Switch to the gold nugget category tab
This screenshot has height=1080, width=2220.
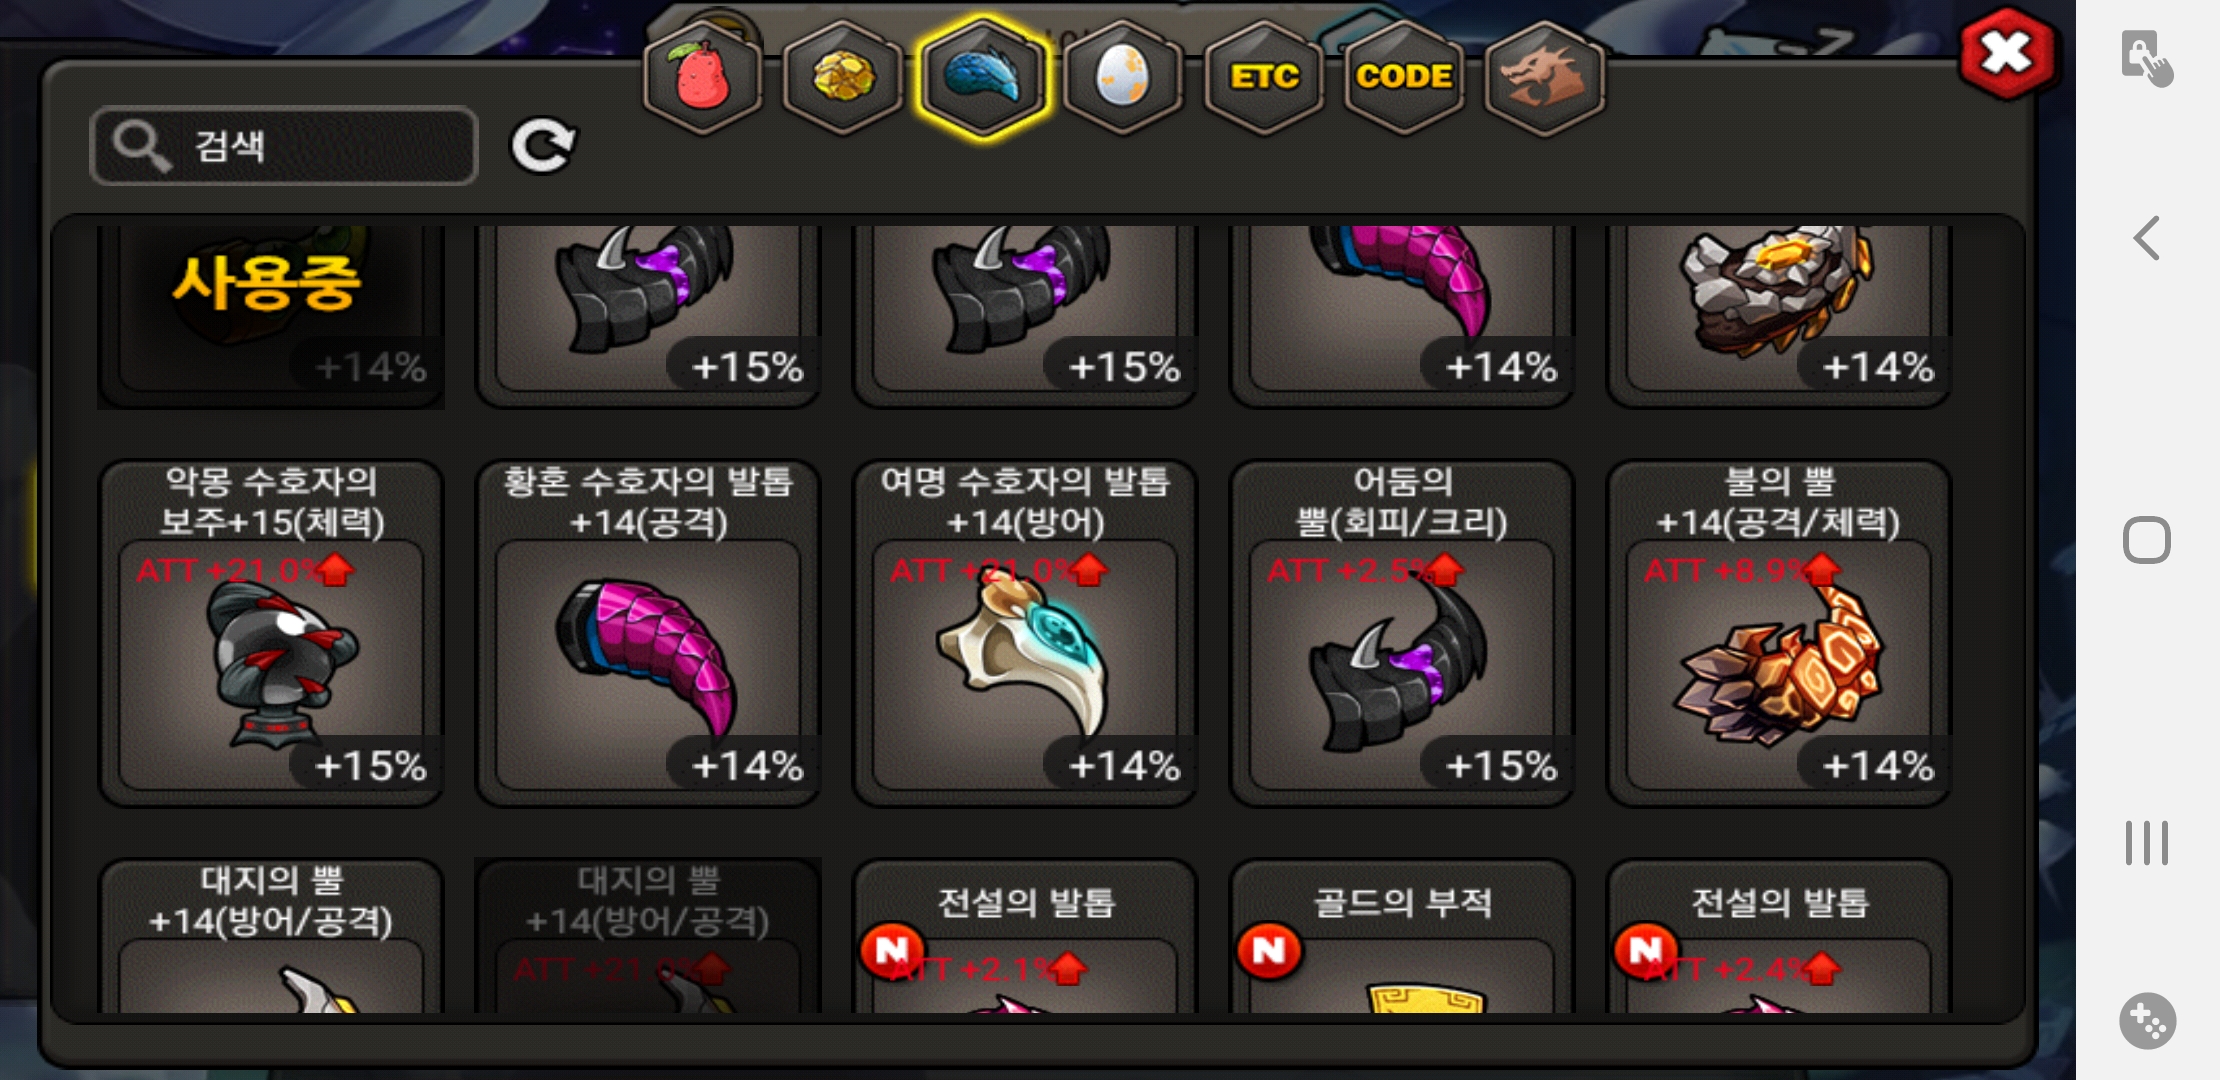[x=843, y=78]
